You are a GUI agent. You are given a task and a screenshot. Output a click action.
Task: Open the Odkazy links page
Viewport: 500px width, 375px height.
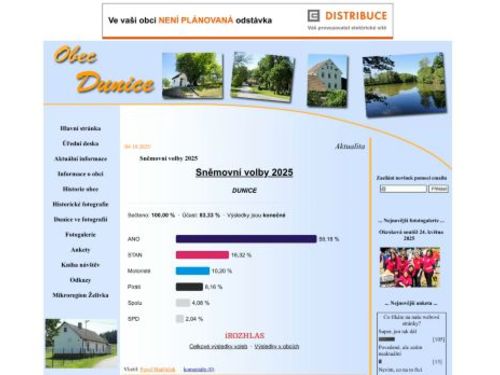80,280
